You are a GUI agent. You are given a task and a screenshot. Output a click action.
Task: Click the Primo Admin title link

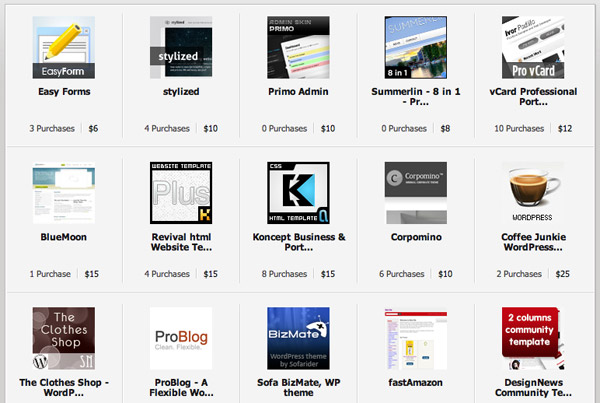[298, 91]
